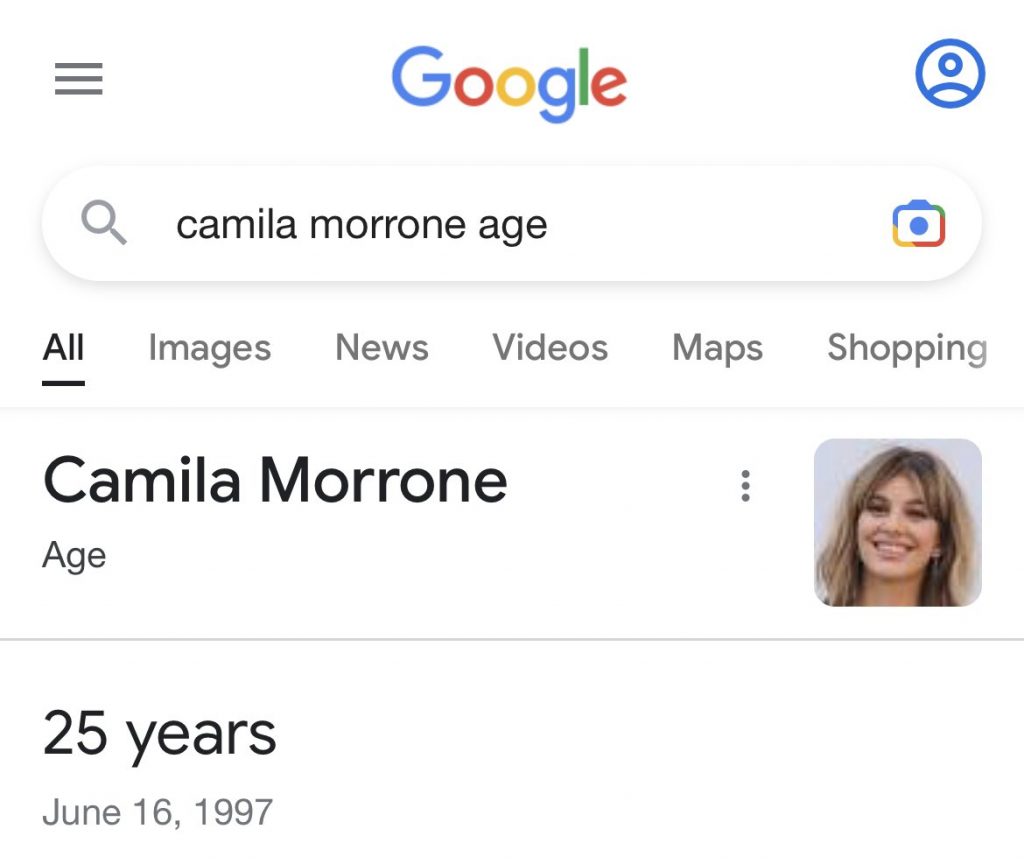Click empty space inside the search bar
Screen dimensions: 1024x864
click(x=720, y=224)
